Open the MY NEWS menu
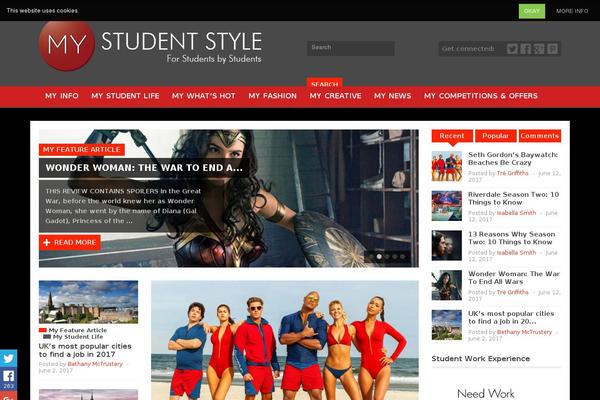Screen dimensions: 600x400 pyautogui.click(x=393, y=96)
